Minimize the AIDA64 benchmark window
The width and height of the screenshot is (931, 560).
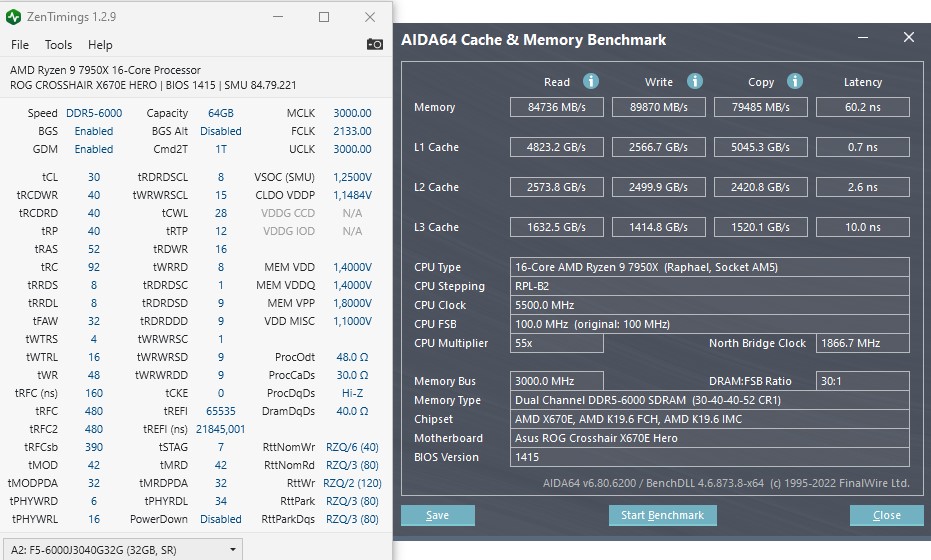863,37
